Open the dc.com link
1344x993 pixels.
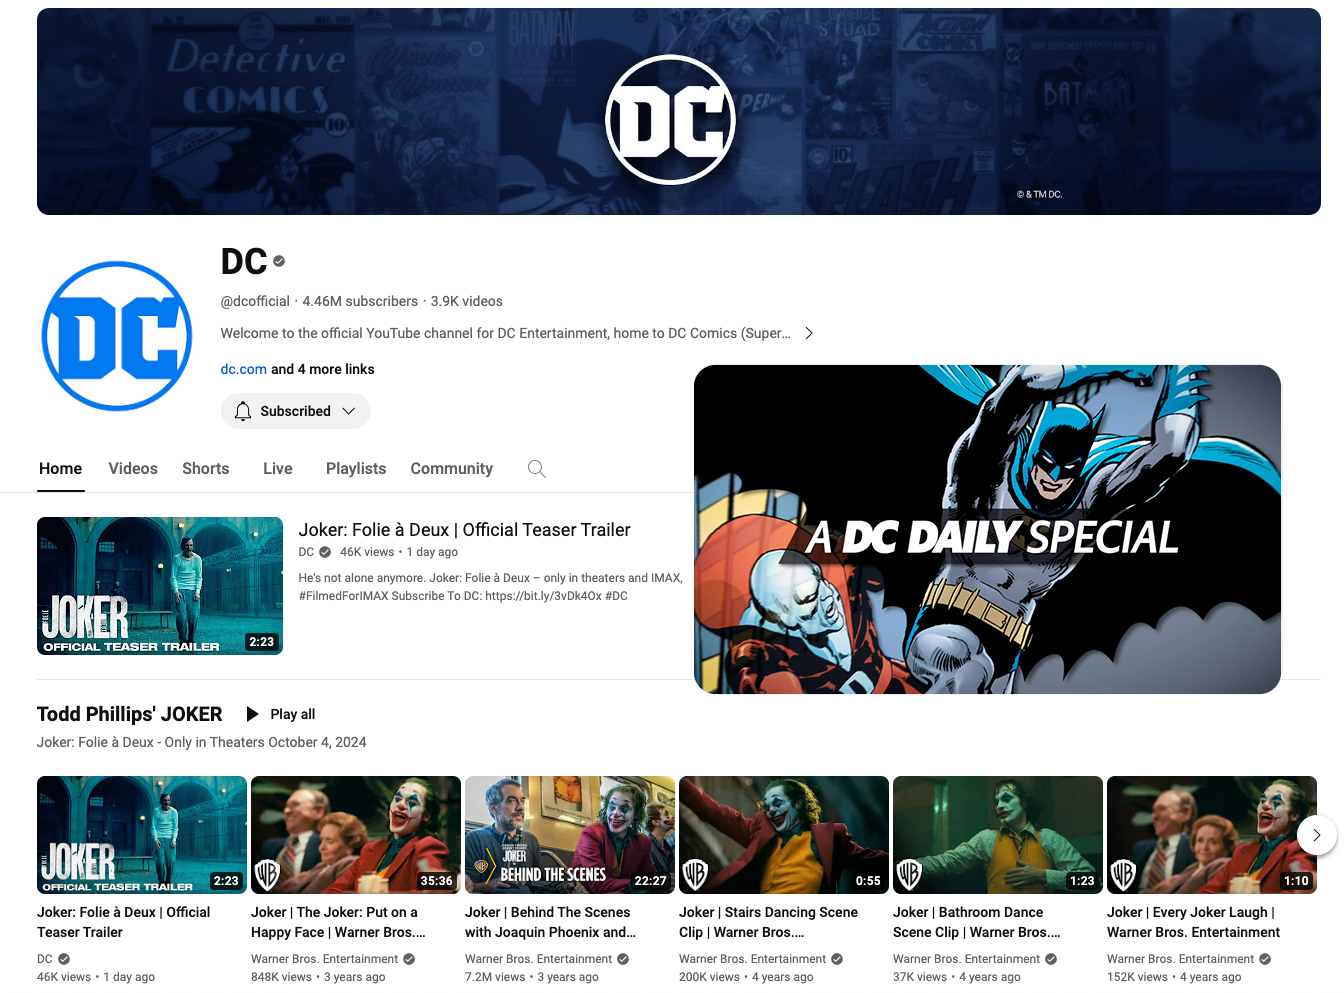pos(243,369)
